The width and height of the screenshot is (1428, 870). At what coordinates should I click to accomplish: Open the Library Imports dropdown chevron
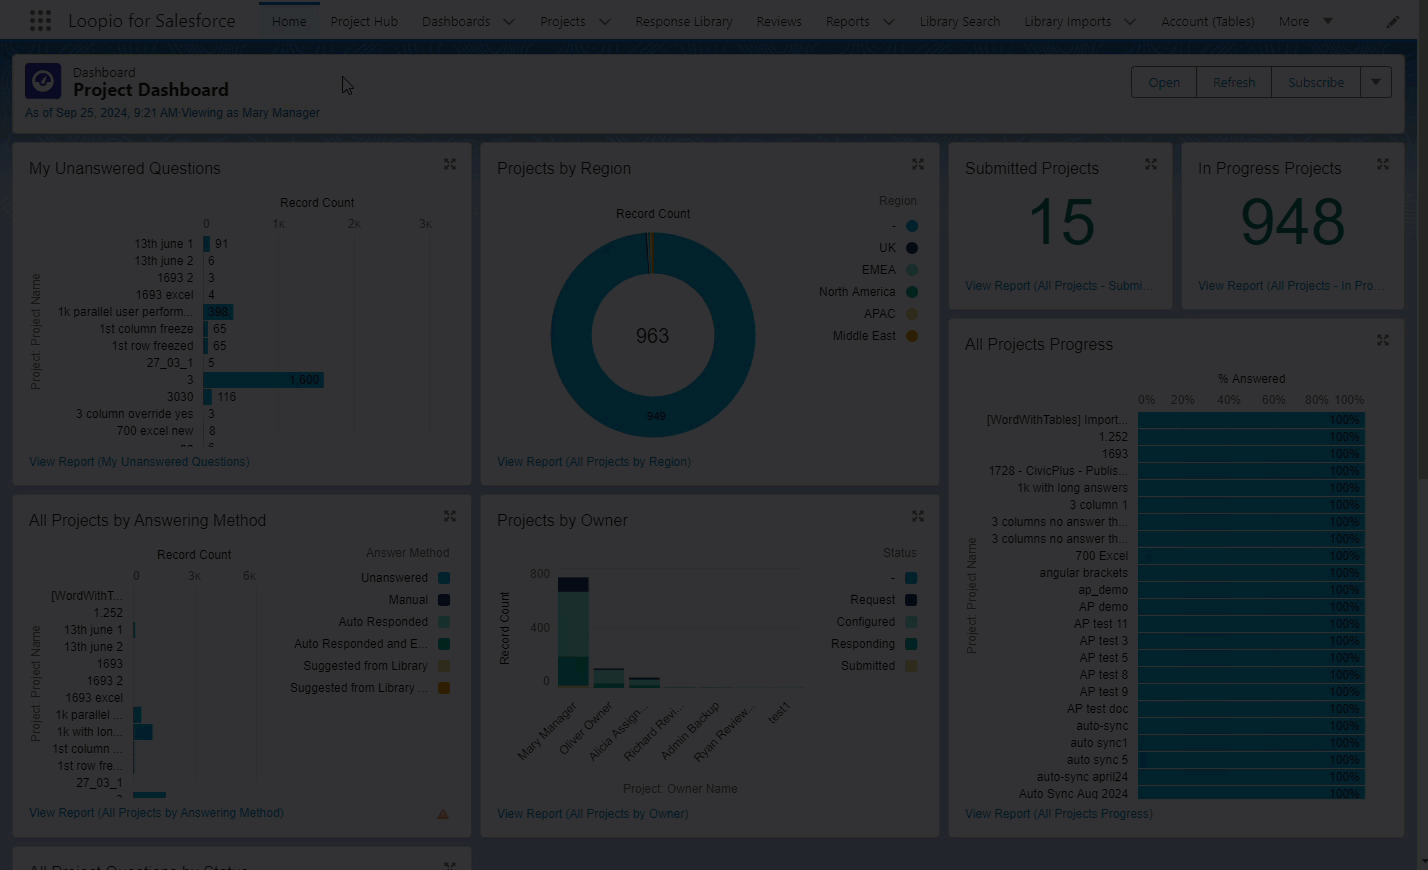tap(1130, 21)
